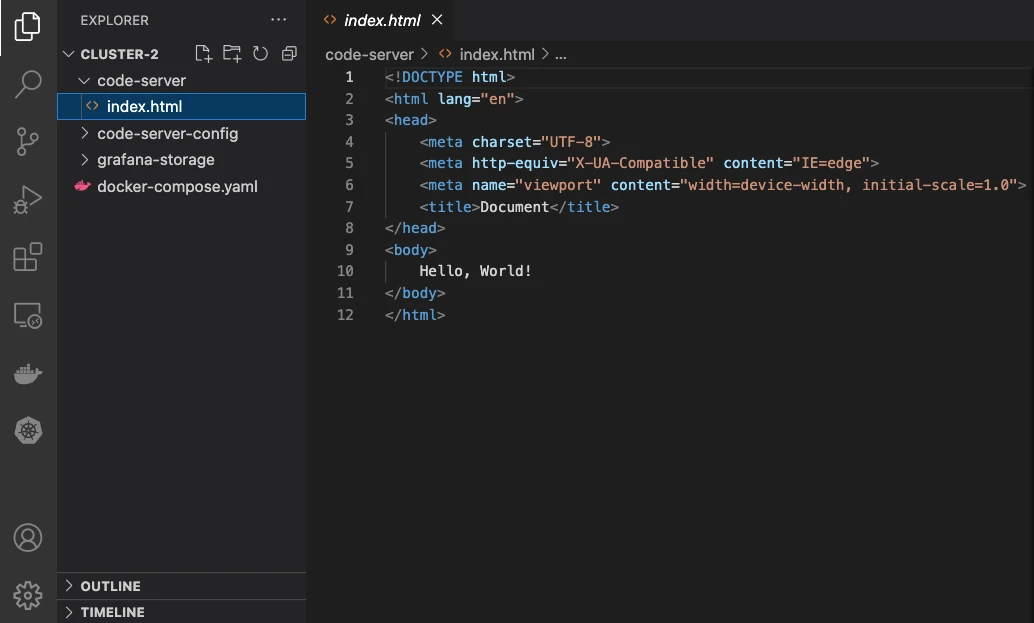Open the Source Control view

(27, 141)
